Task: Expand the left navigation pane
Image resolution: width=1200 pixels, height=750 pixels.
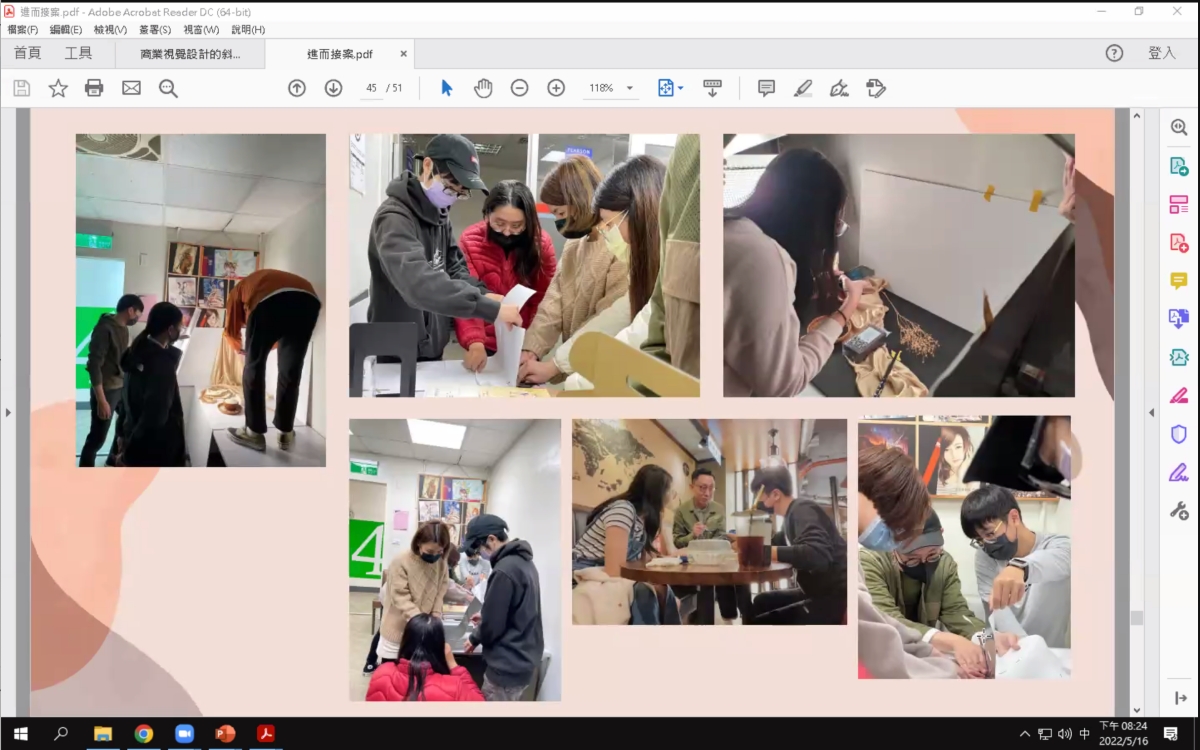Action: pos(8,412)
